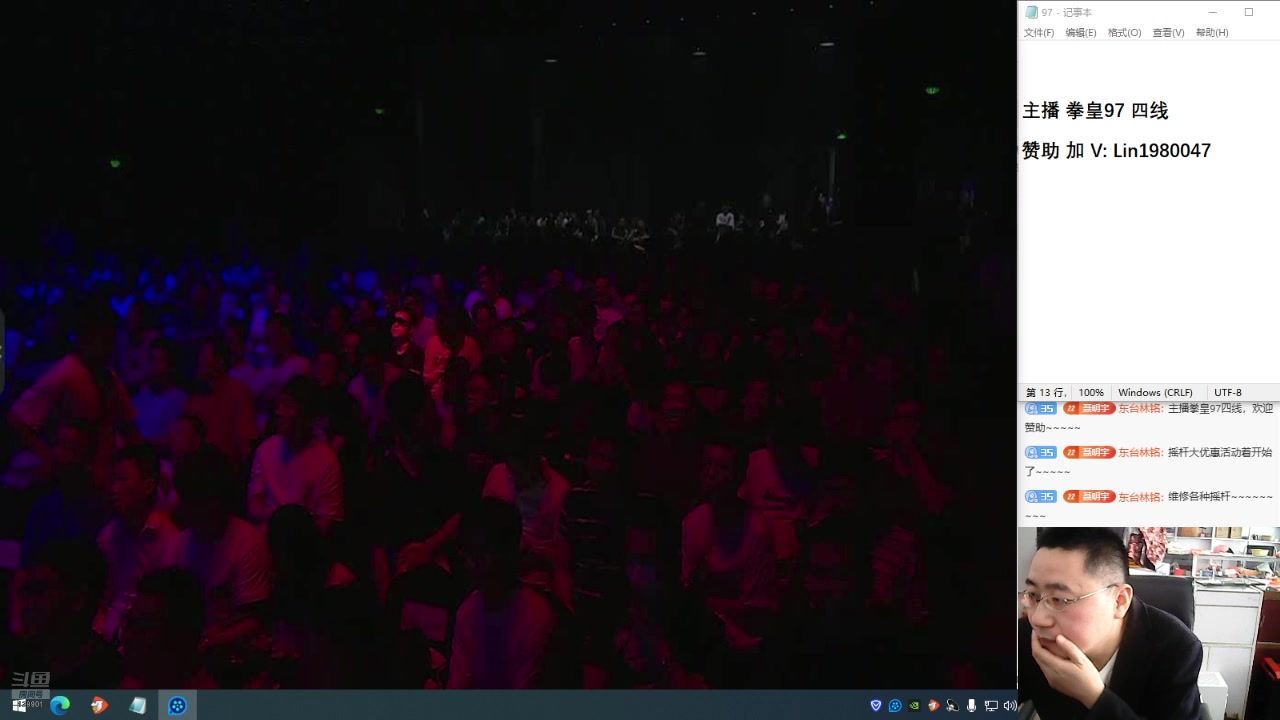Maximize the 97 Notepad window
This screenshot has width=1280, height=720.
[1248, 12]
